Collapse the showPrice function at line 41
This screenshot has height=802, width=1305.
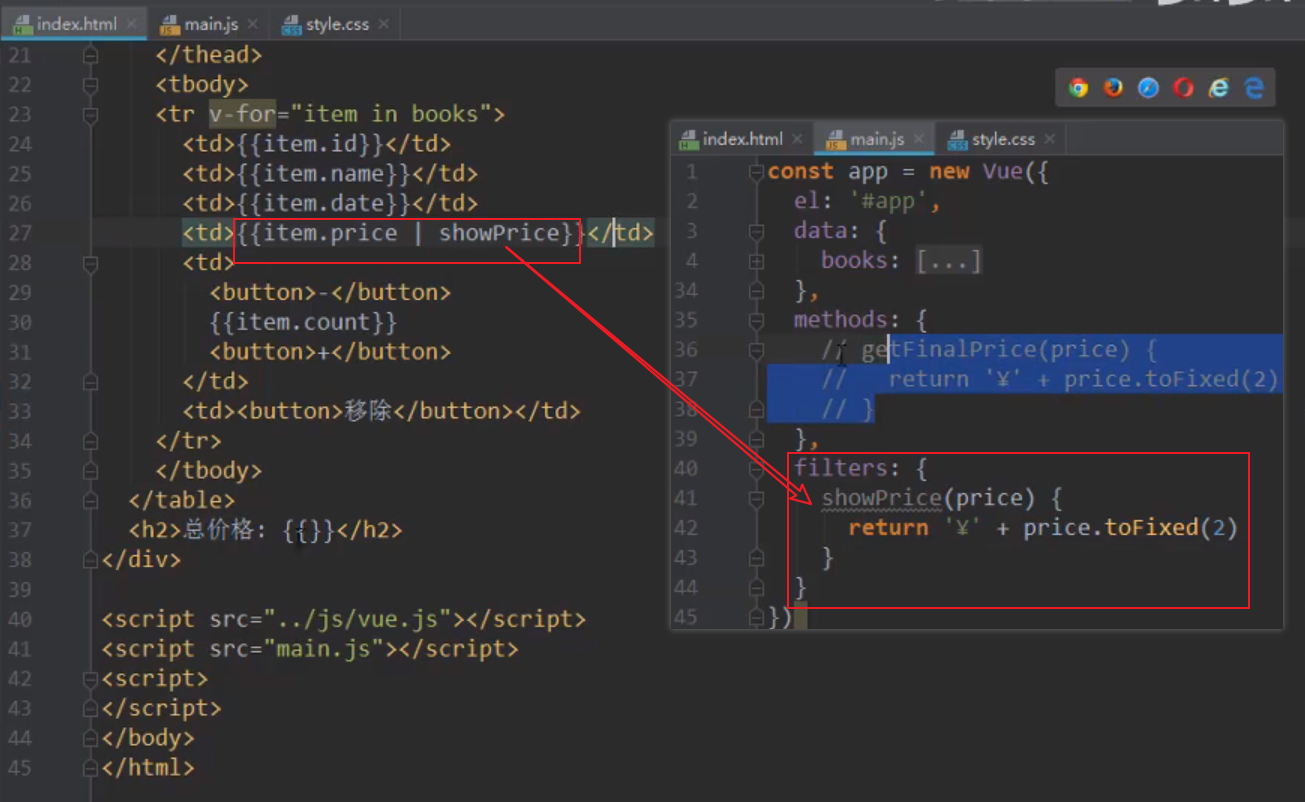(x=756, y=498)
